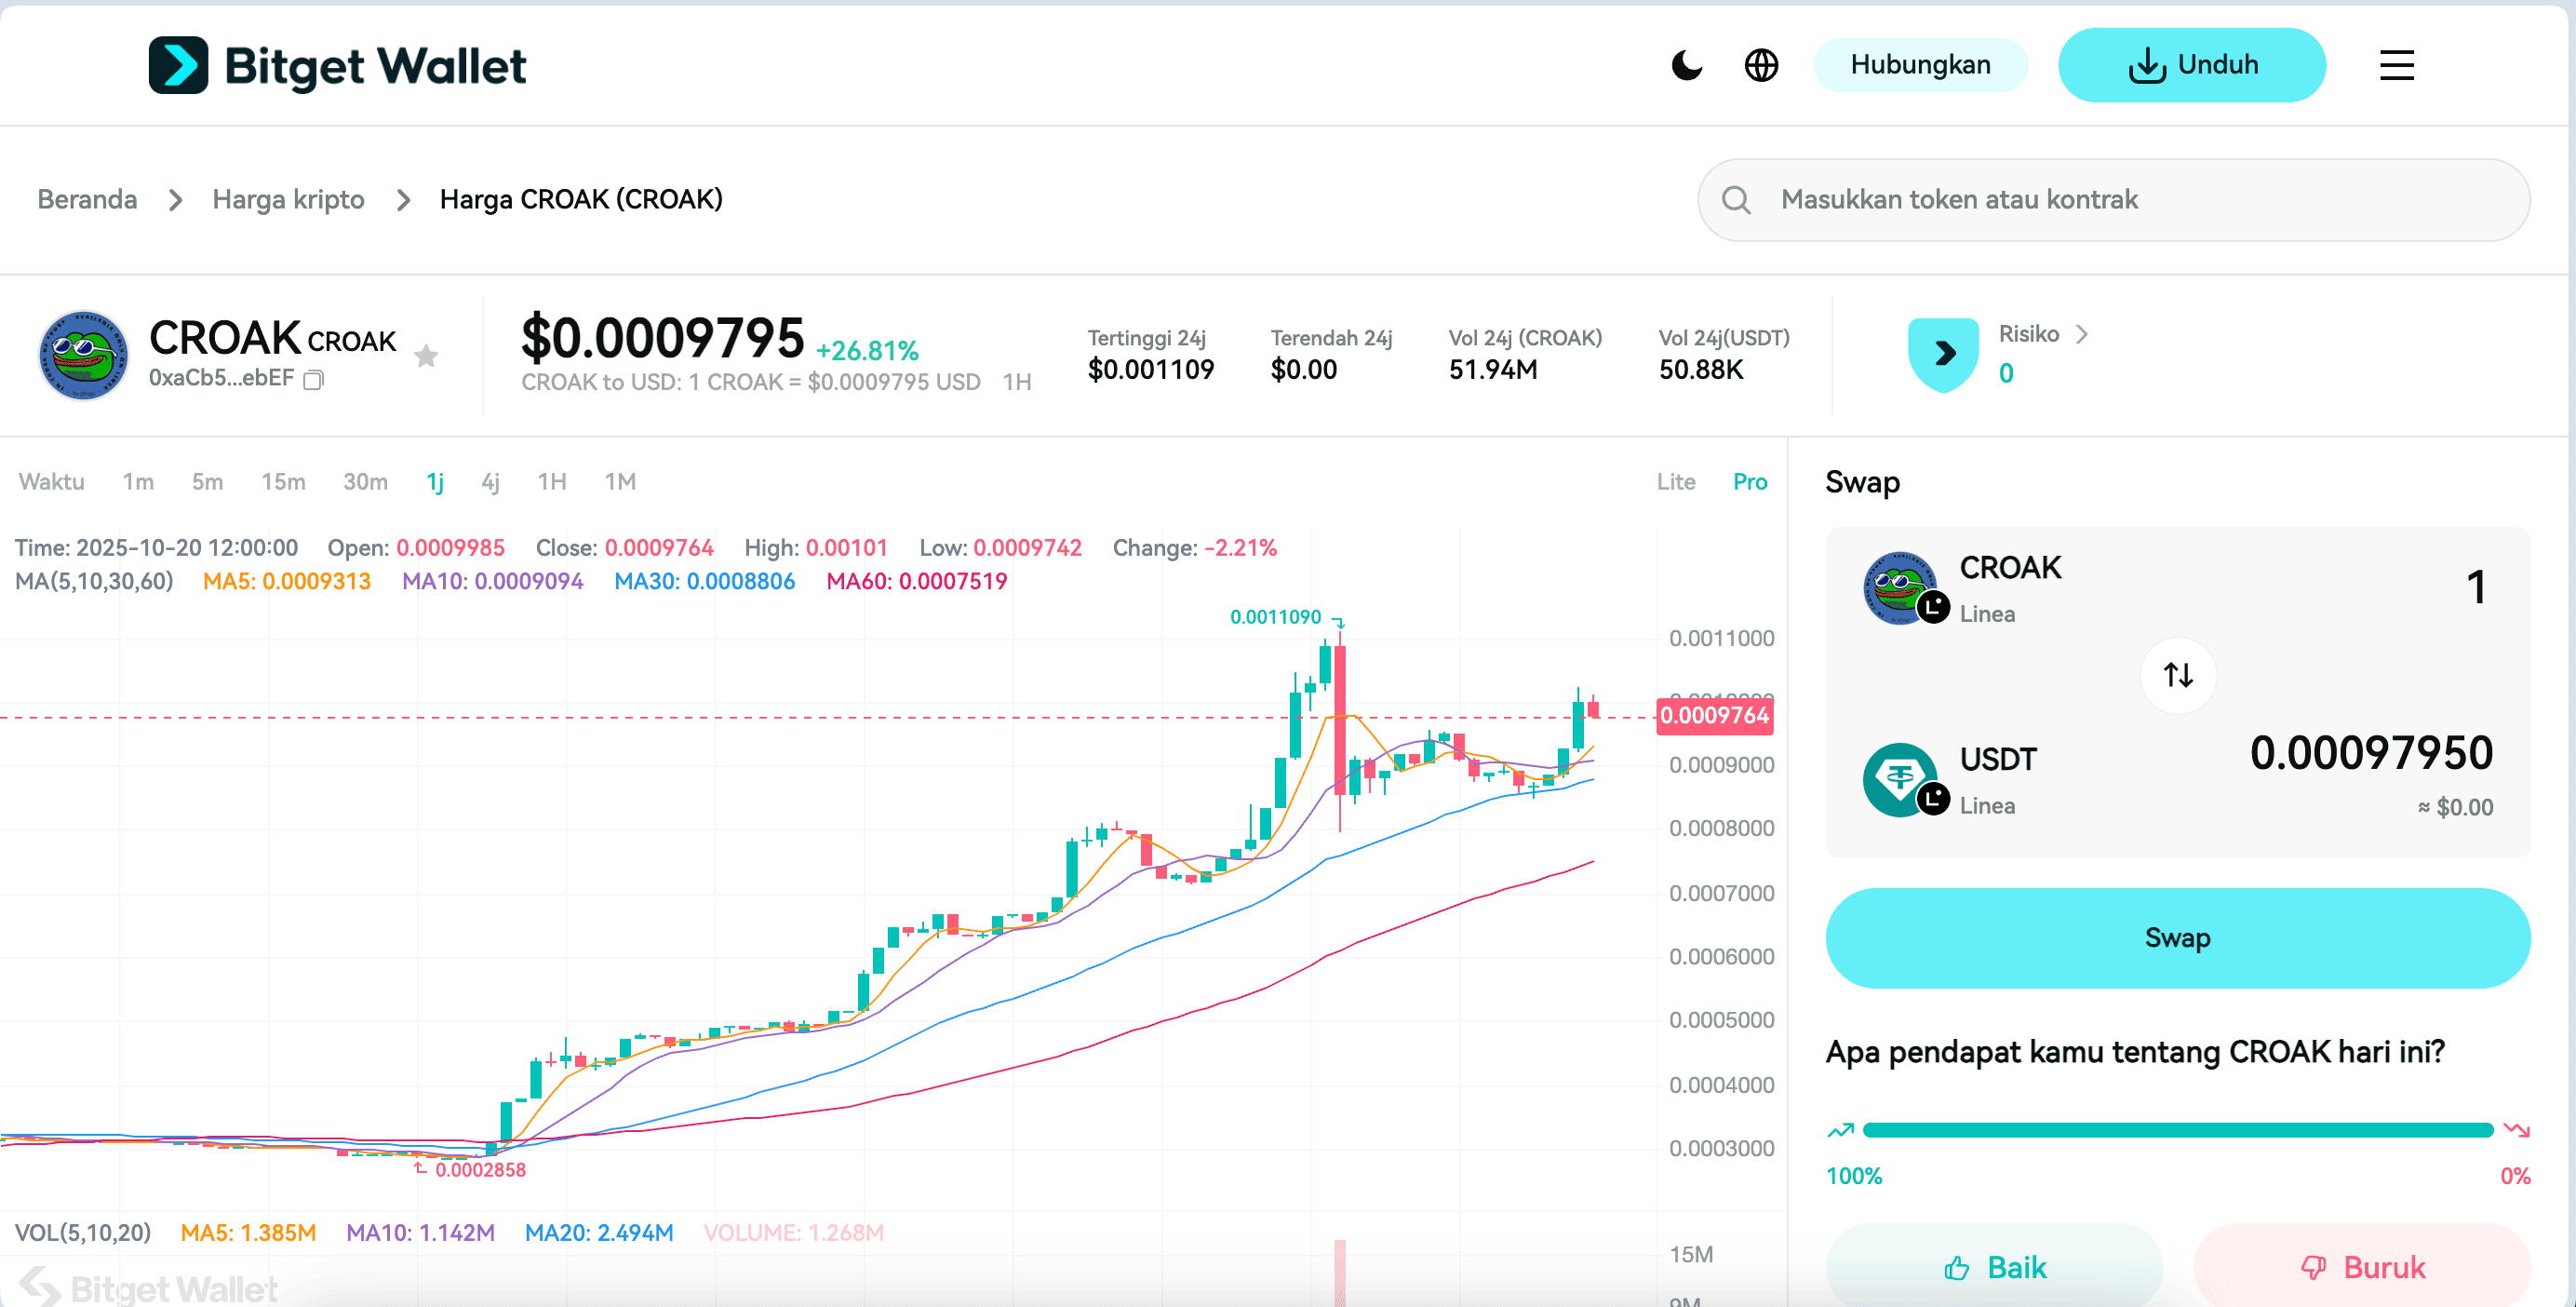The image size is (2576, 1307).
Task: Add CROAK to favorites star
Action: point(426,356)
